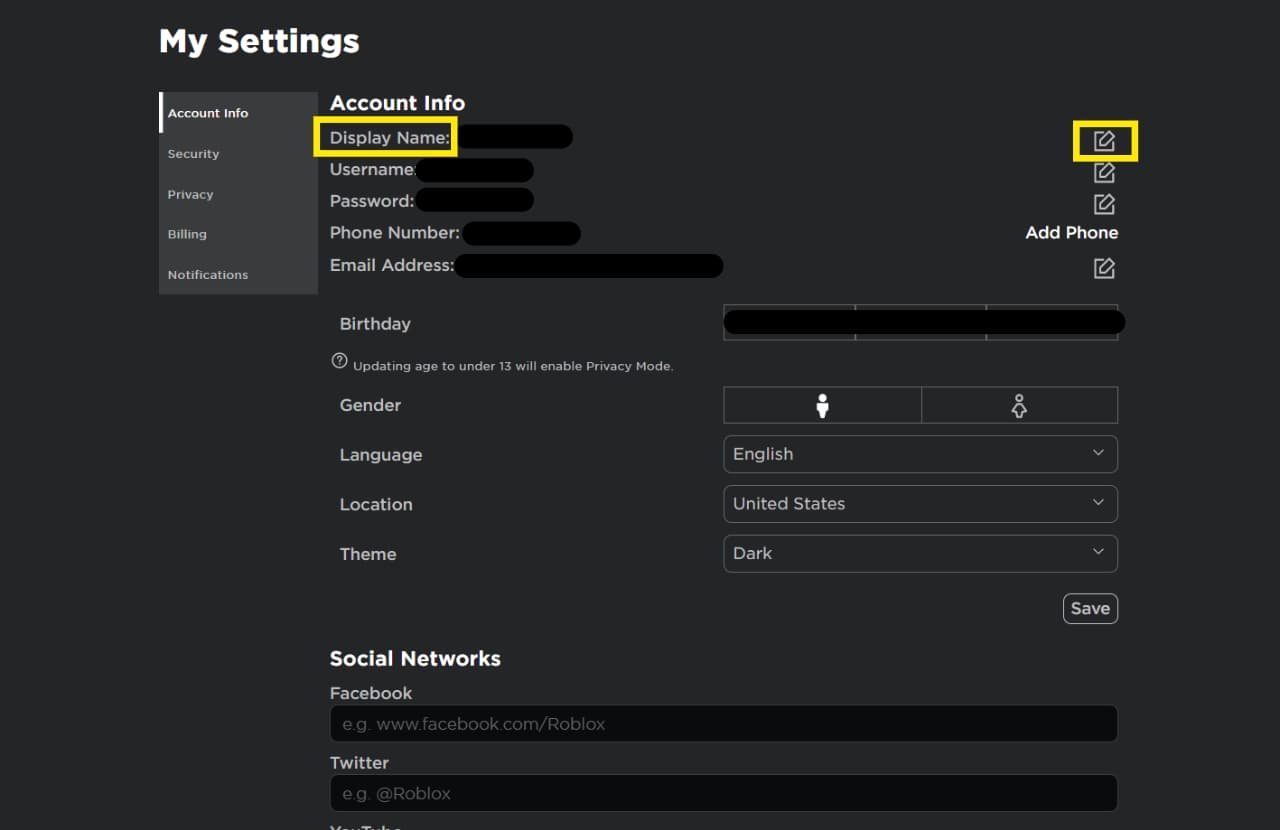Image resolution: width=1280 pixels, height=830 pixels.
Task: Open the Language dropdown showing English
Action: [x=920, y=454]
